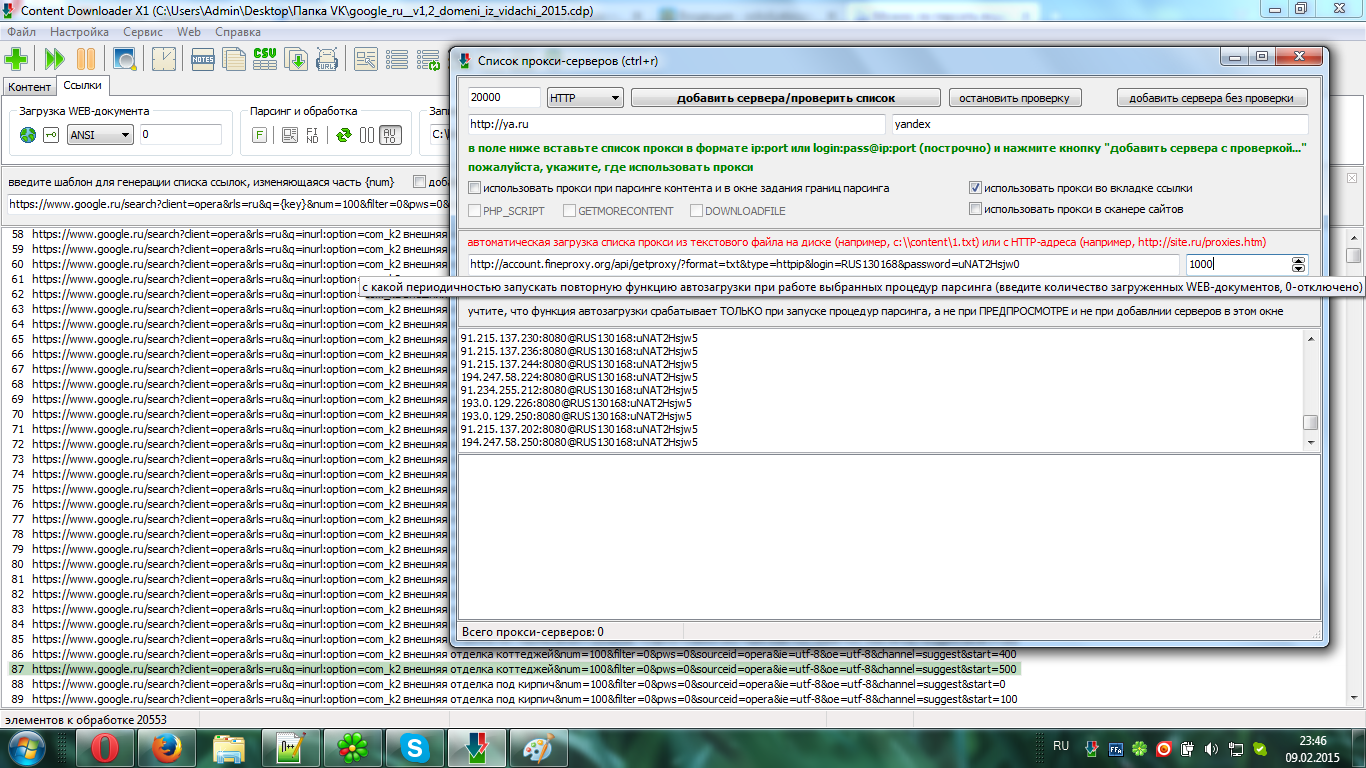The width and height of the screenshot is (1366, 768).
Task: Click the RU language indicator in tray
Action: (1061, 746)
